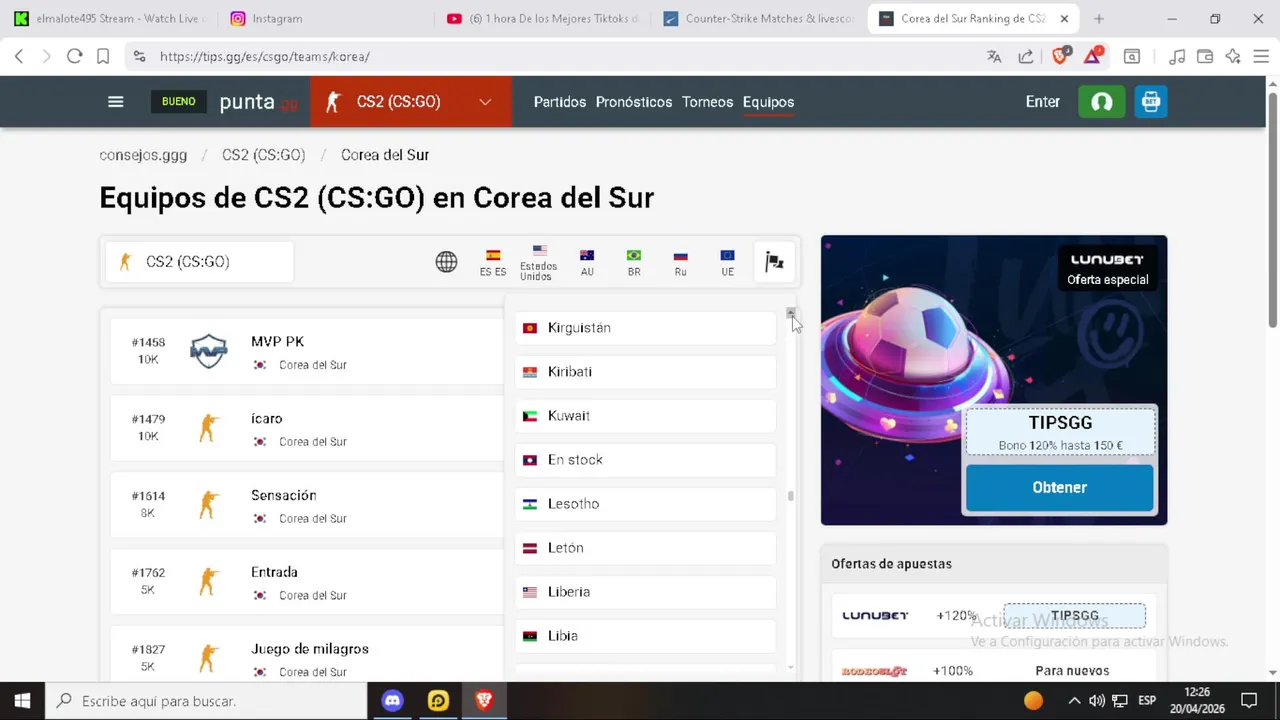This screenshot has height=720, width=1280.
Task: Click the Enter login link
Action: click(1042, 102)
